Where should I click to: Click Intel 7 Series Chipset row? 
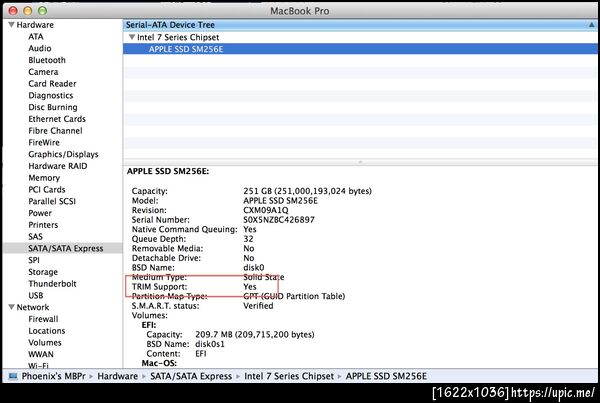click(x=360, y=37)
